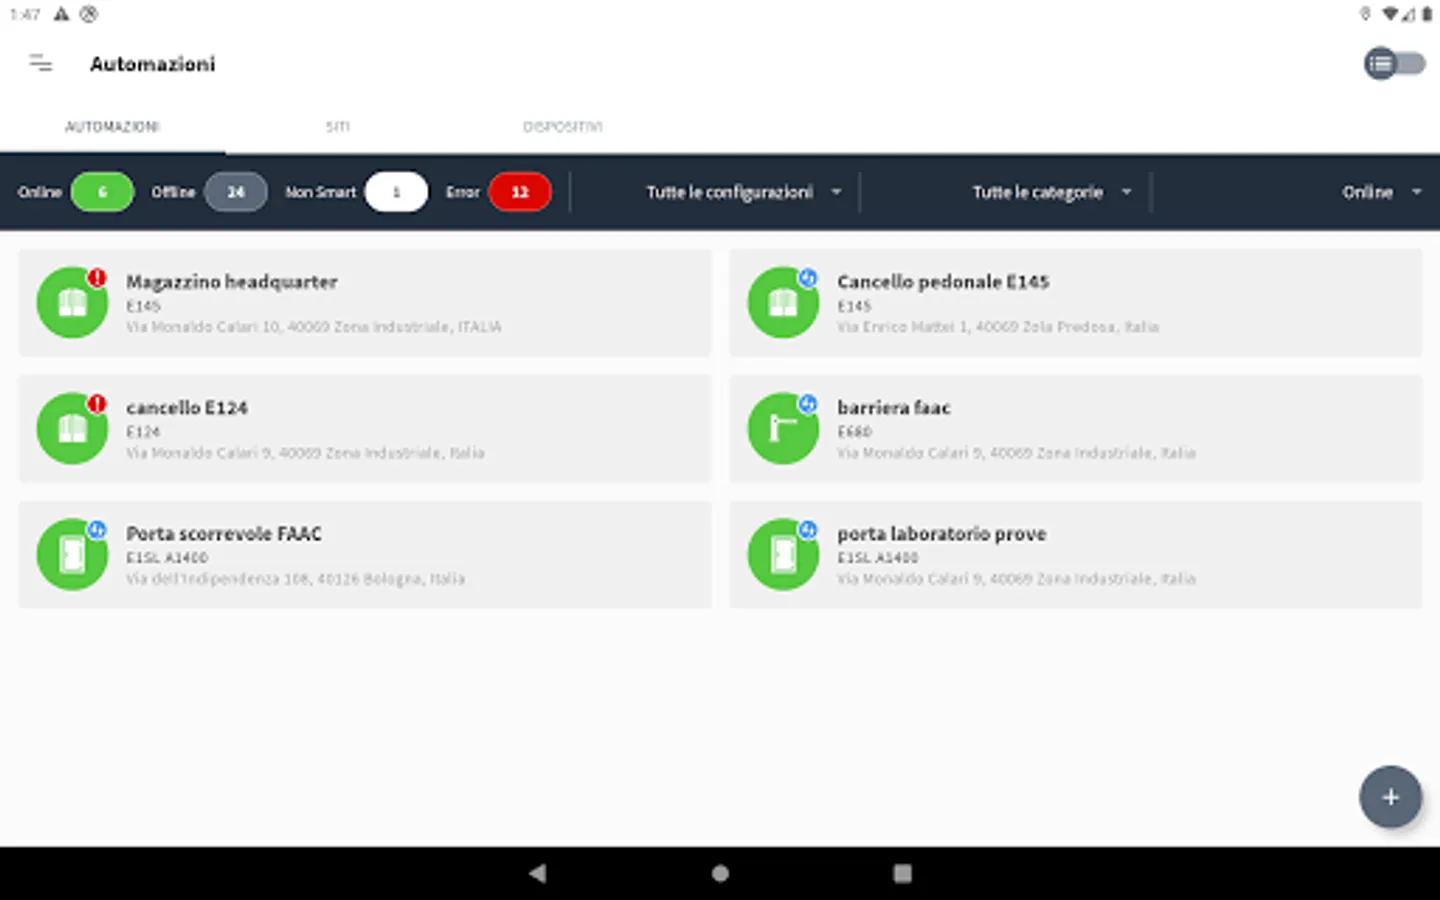Tap Android home navigation button
1440x900 pixels.
click(x=720, y=873)
